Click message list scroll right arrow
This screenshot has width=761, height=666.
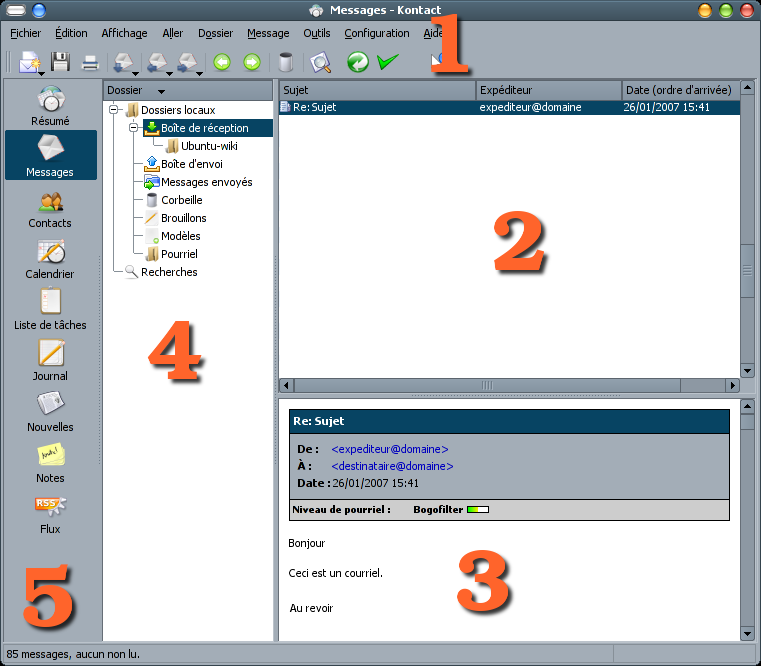733,385
